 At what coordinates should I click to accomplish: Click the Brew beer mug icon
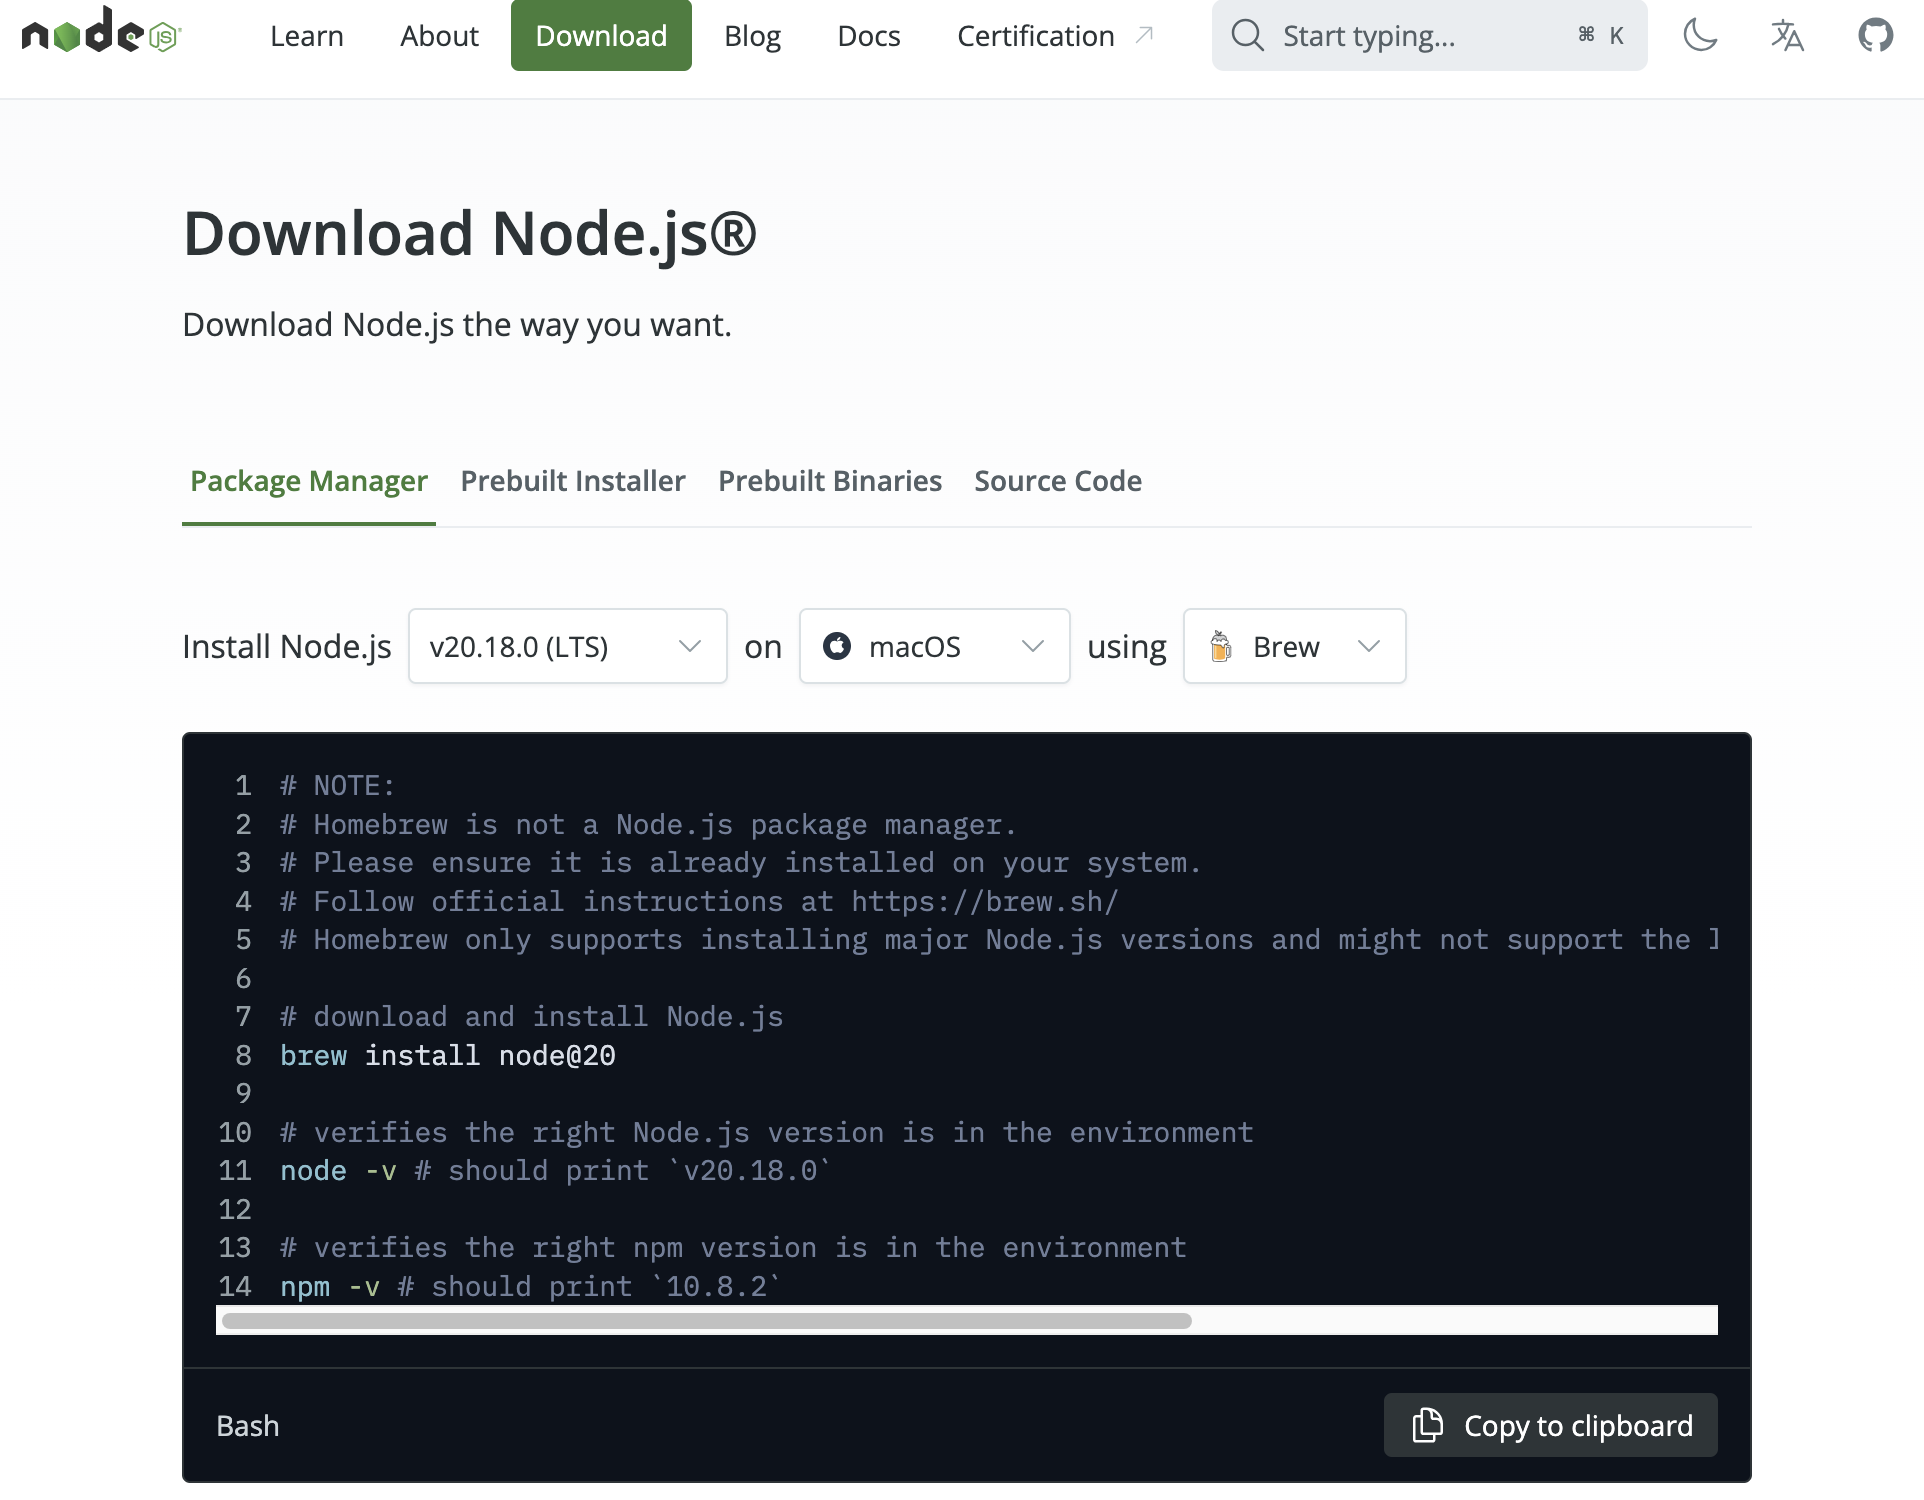[x=1220, y=646]
